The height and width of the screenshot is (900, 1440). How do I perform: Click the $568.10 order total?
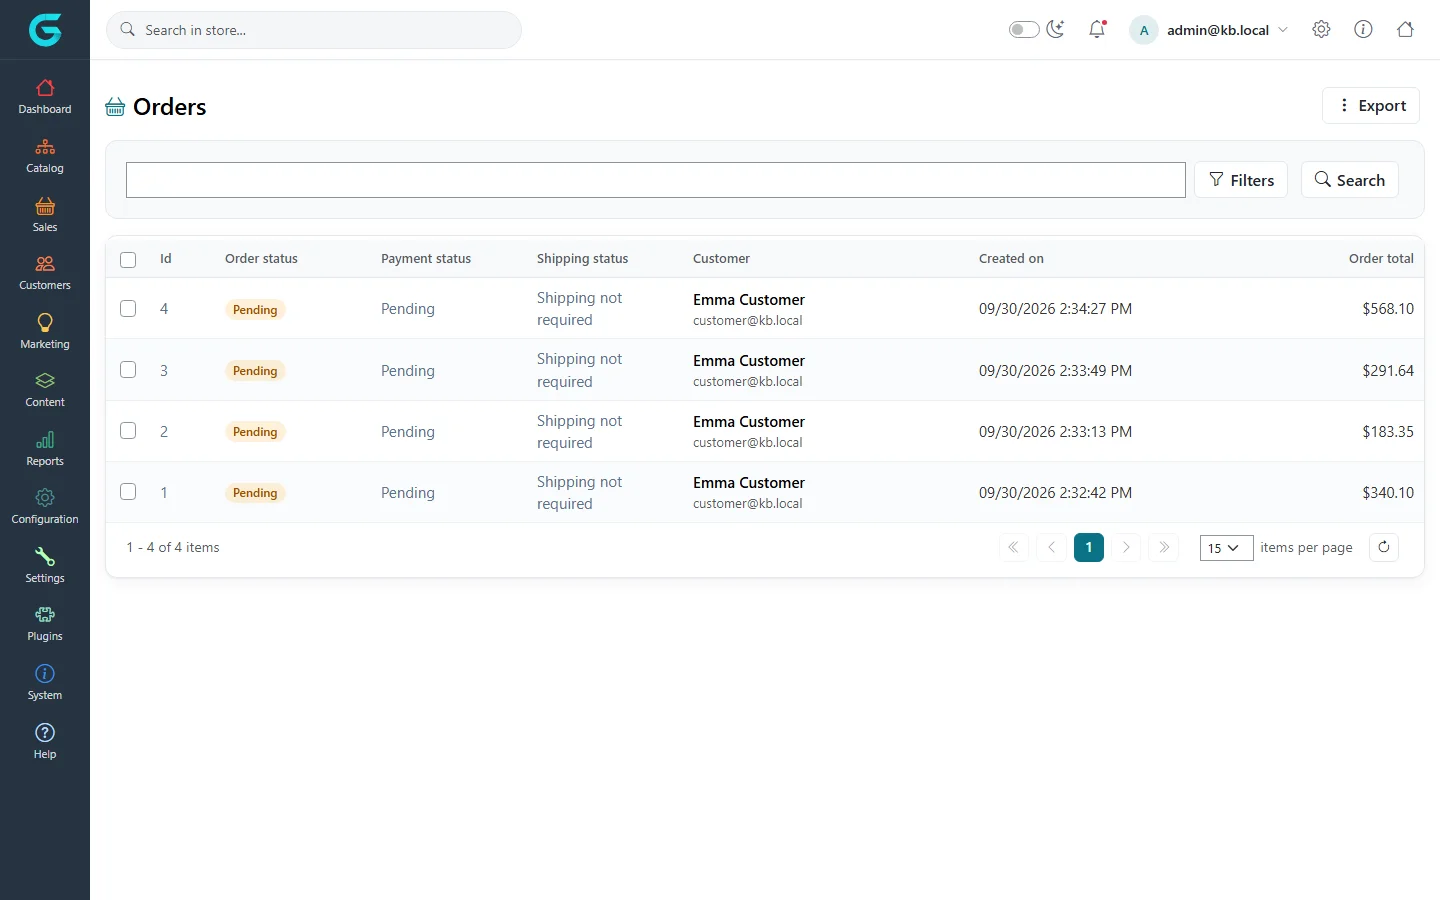tap(1388, 309)
